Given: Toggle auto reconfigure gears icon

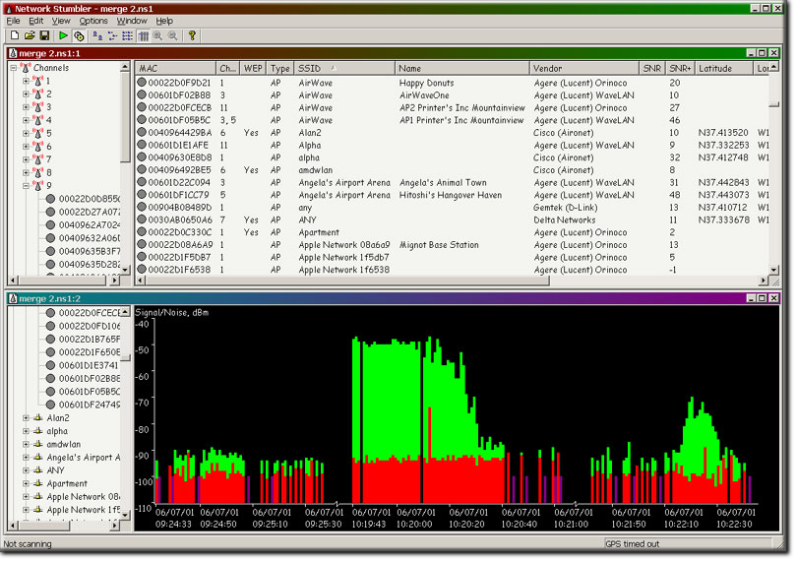Looking at the screenshot, I should pos(79,36).
